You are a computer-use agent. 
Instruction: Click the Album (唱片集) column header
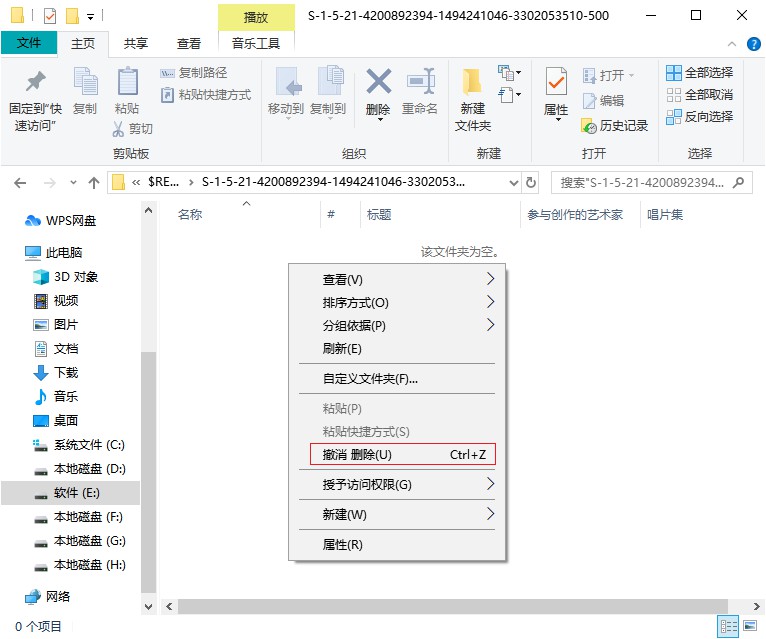coord(665,214)
